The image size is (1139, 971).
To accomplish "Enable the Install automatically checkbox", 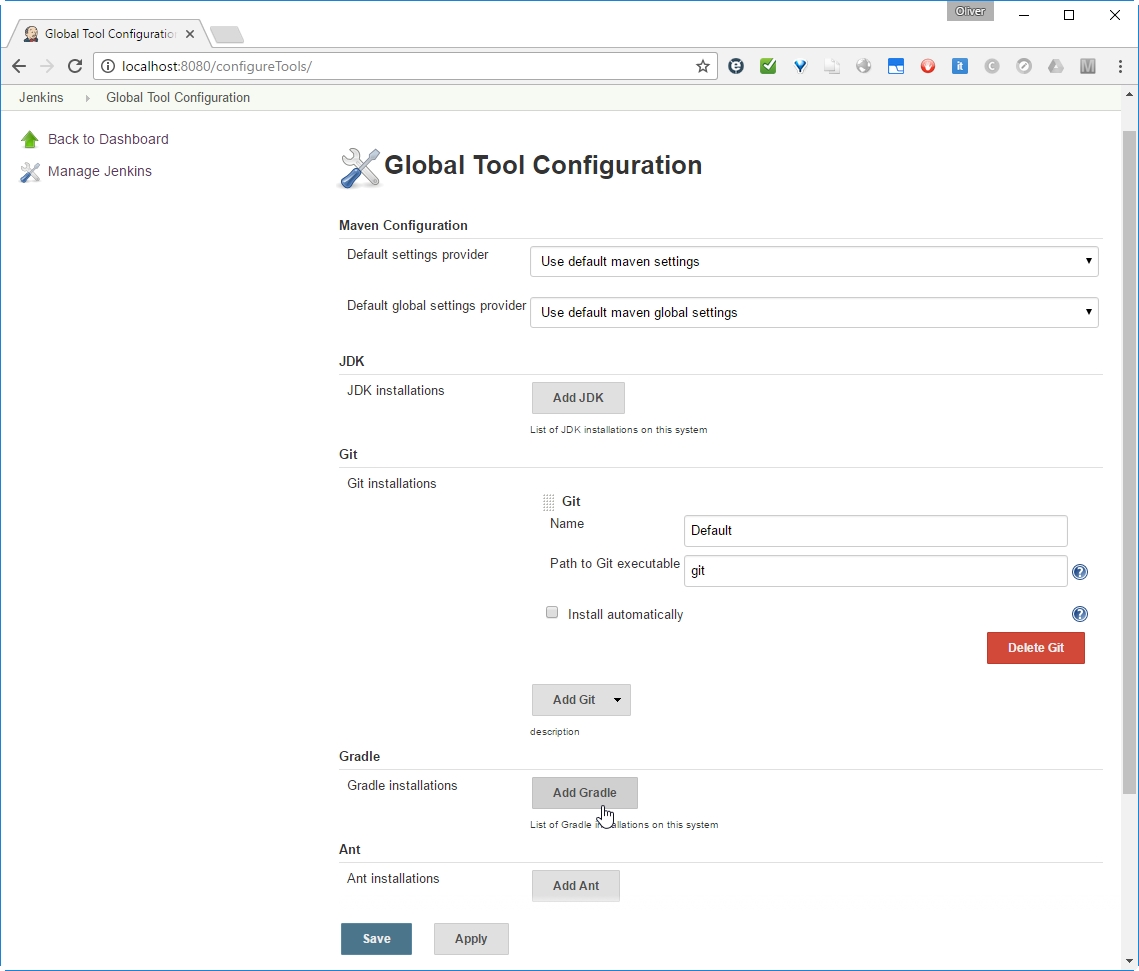I will [x=552, y=613].
